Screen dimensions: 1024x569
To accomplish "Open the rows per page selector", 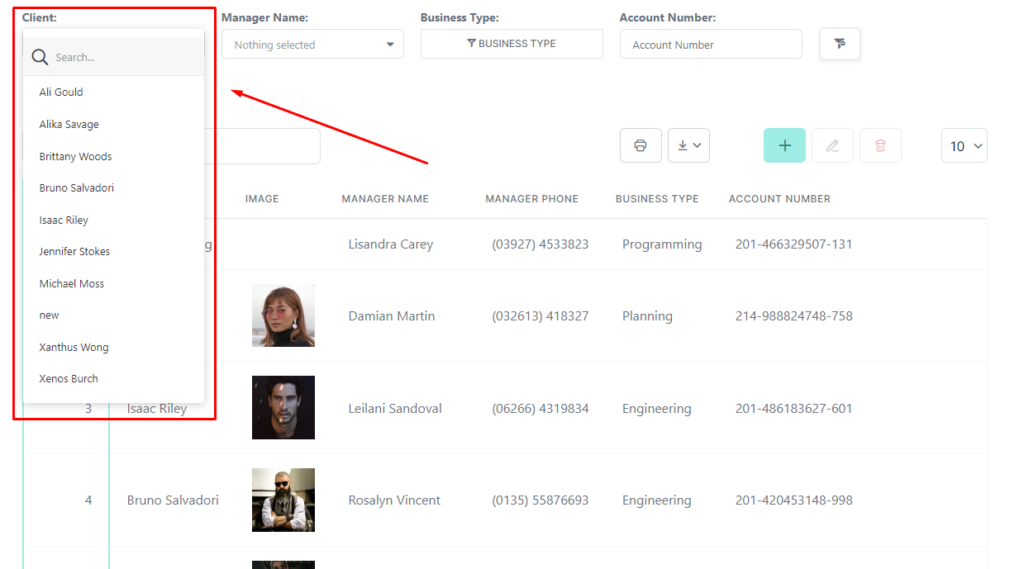I will pyautogui.click(x=964, y=146).
